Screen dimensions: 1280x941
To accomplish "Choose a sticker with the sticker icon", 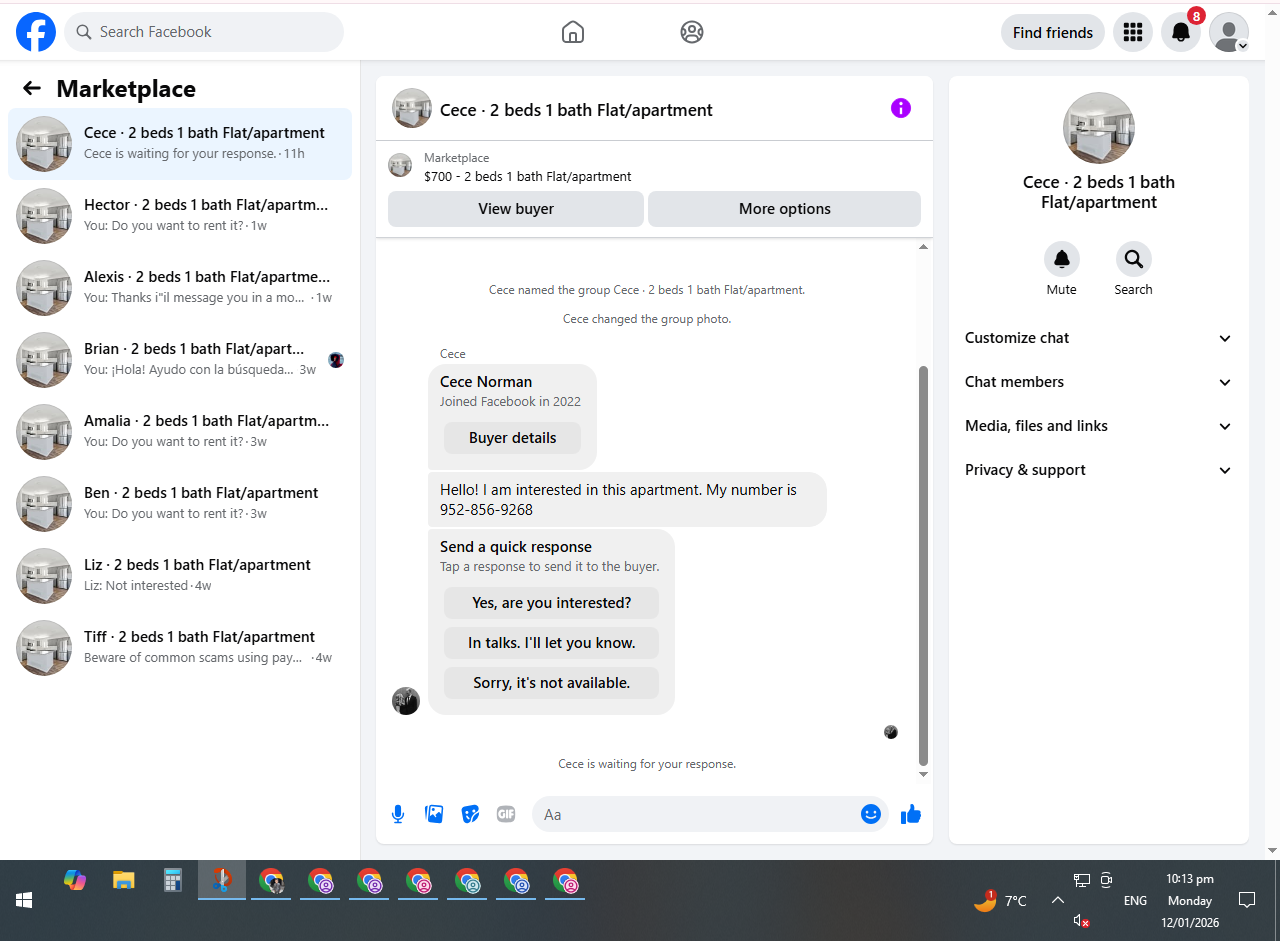I will pos(470,814).
